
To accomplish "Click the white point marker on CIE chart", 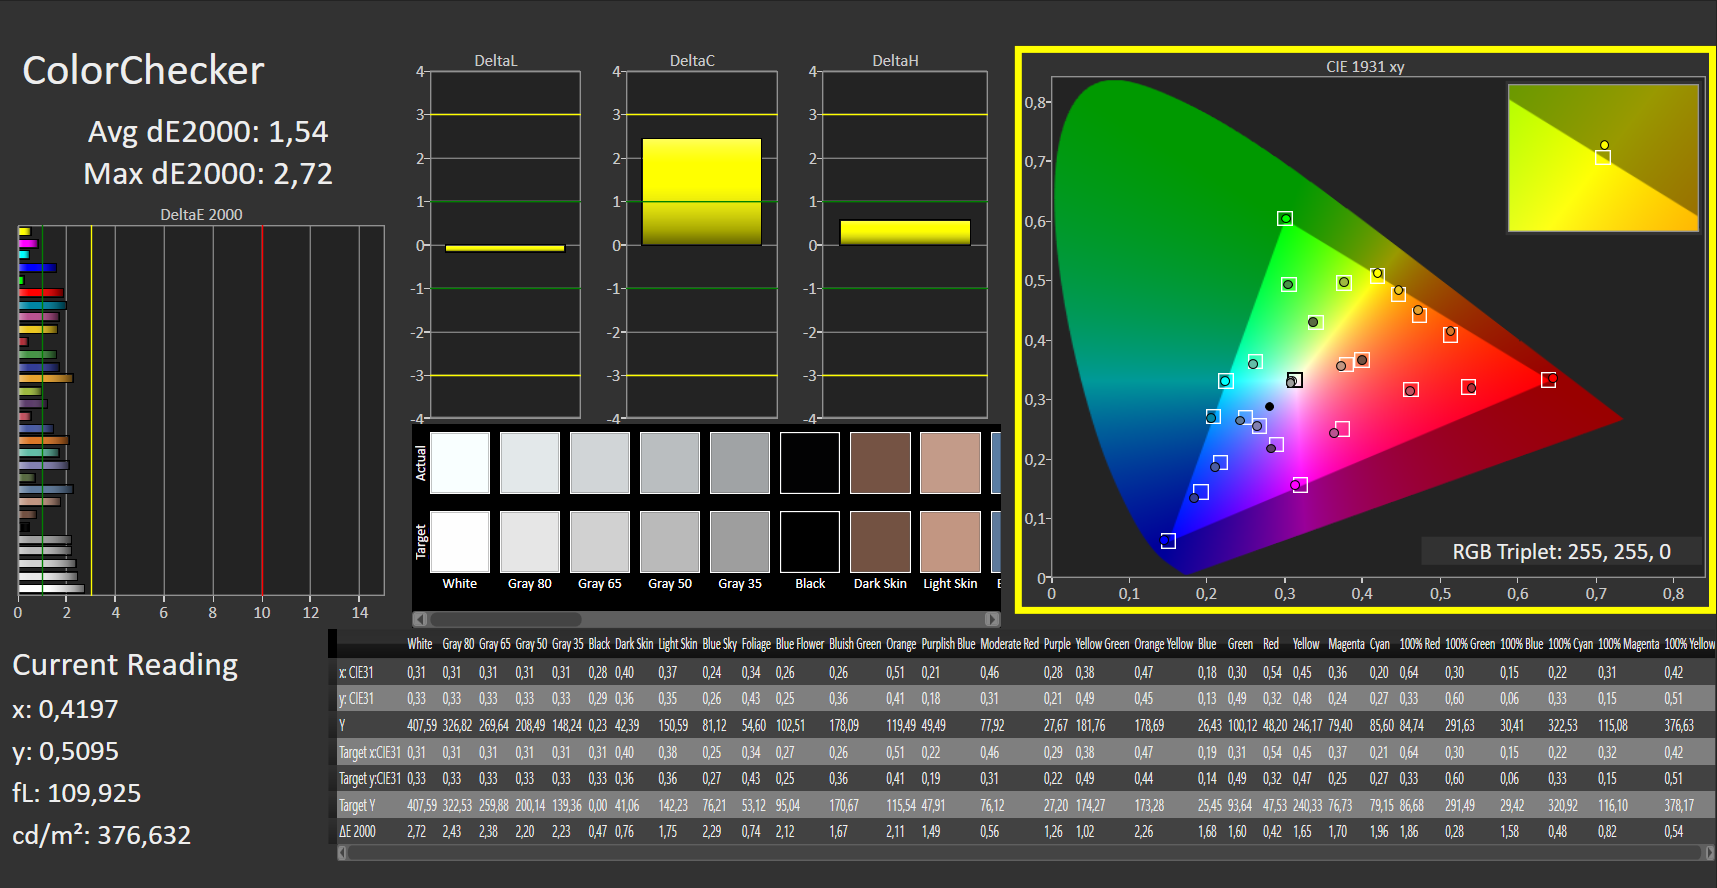I will pos(1294,381).
